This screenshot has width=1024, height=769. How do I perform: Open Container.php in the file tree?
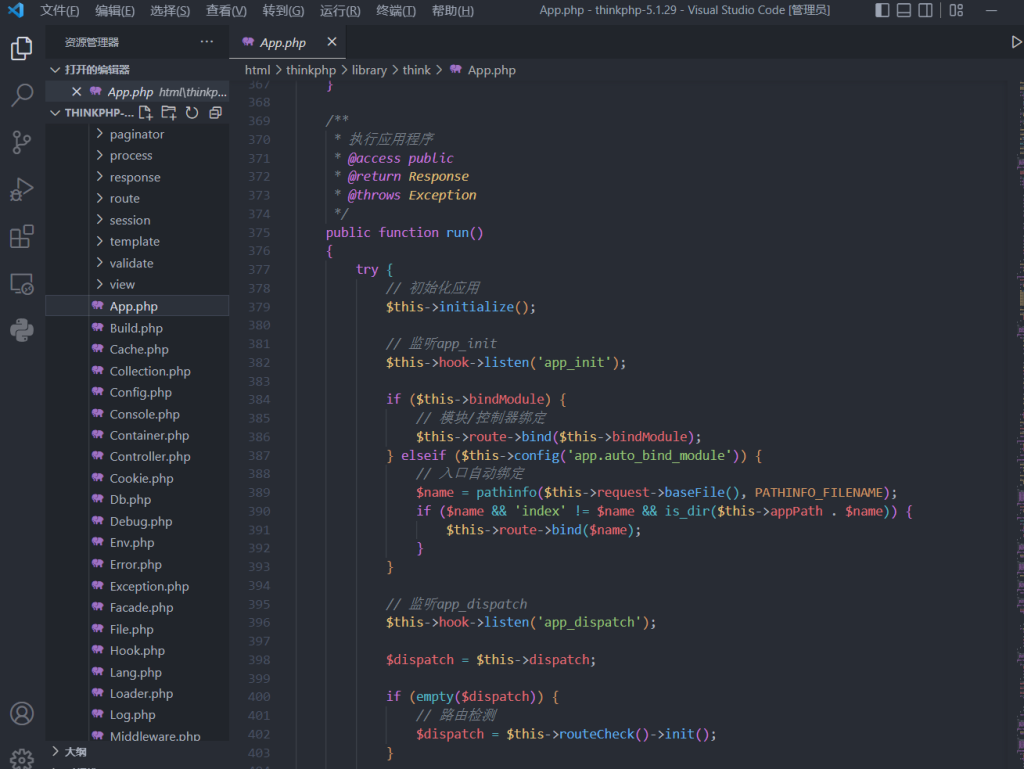click(149, 435)
